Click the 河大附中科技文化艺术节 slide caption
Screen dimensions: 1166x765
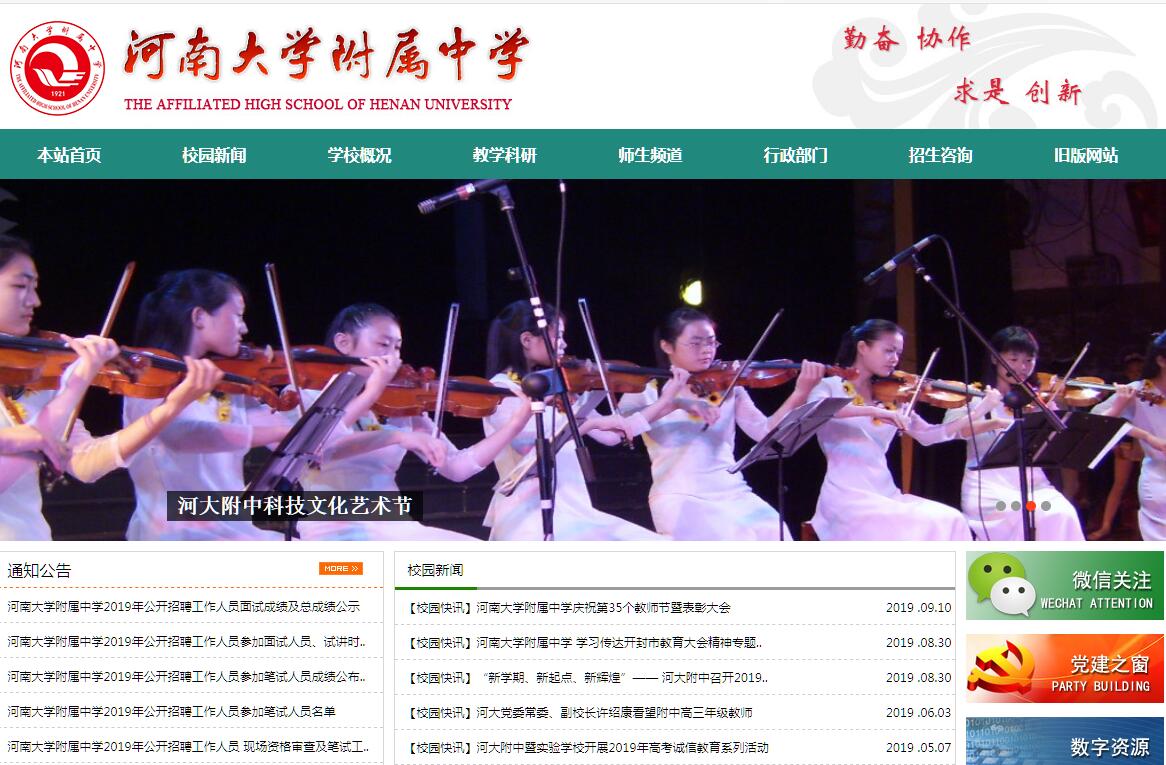pos(294,505)
